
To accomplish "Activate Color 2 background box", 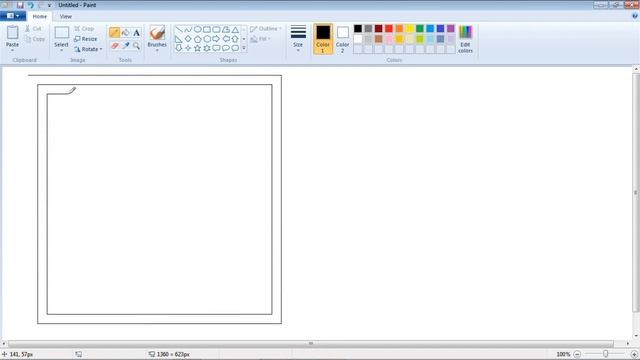I will coord(342,39).
